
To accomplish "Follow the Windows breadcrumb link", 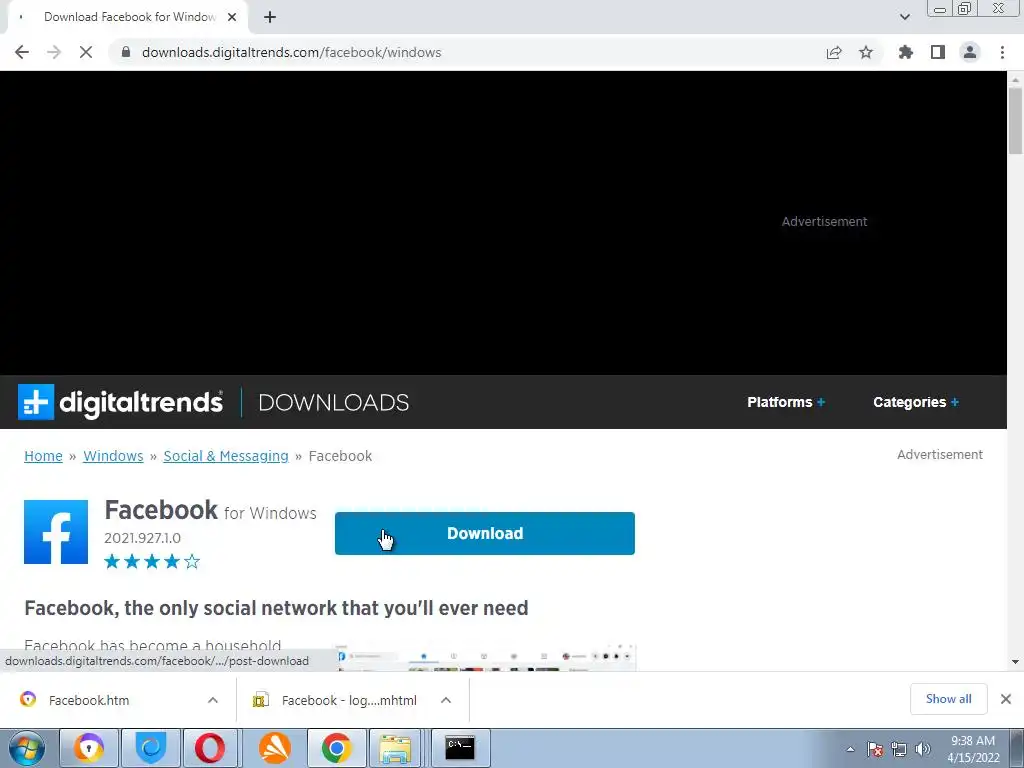I will click(x=113, y=456).
